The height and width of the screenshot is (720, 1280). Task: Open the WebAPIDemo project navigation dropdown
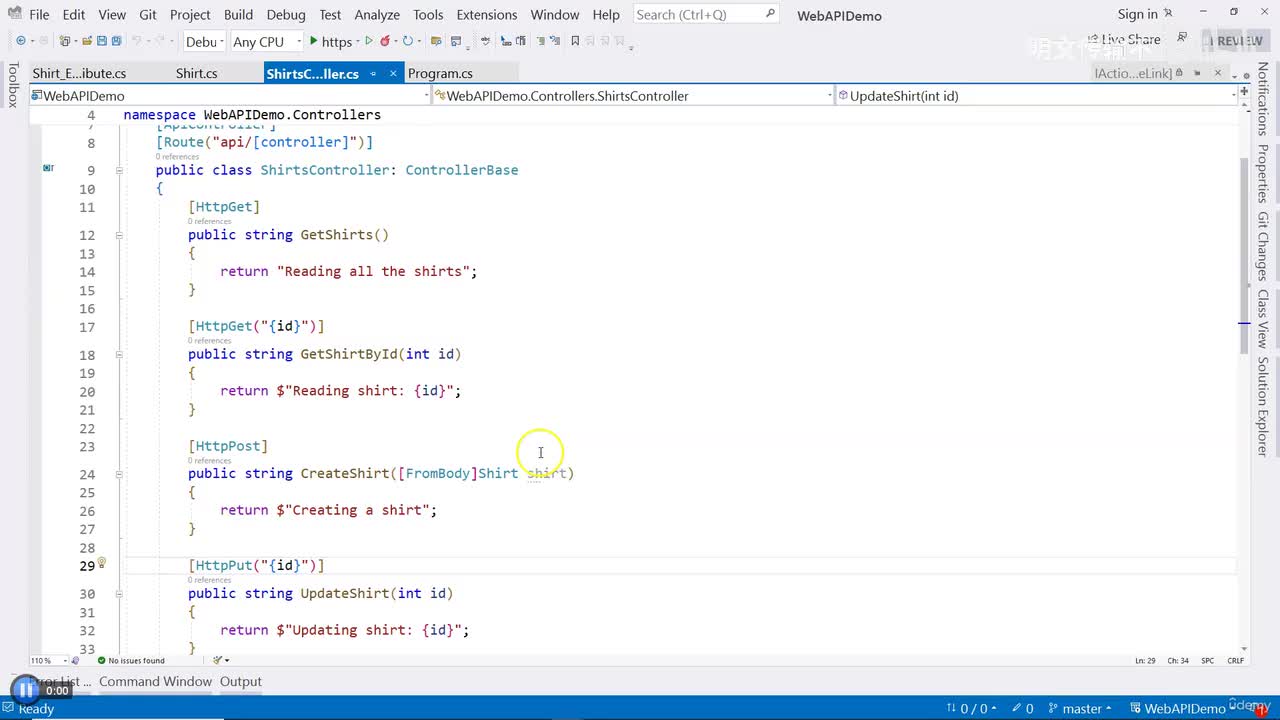click(x=230, y=96)
